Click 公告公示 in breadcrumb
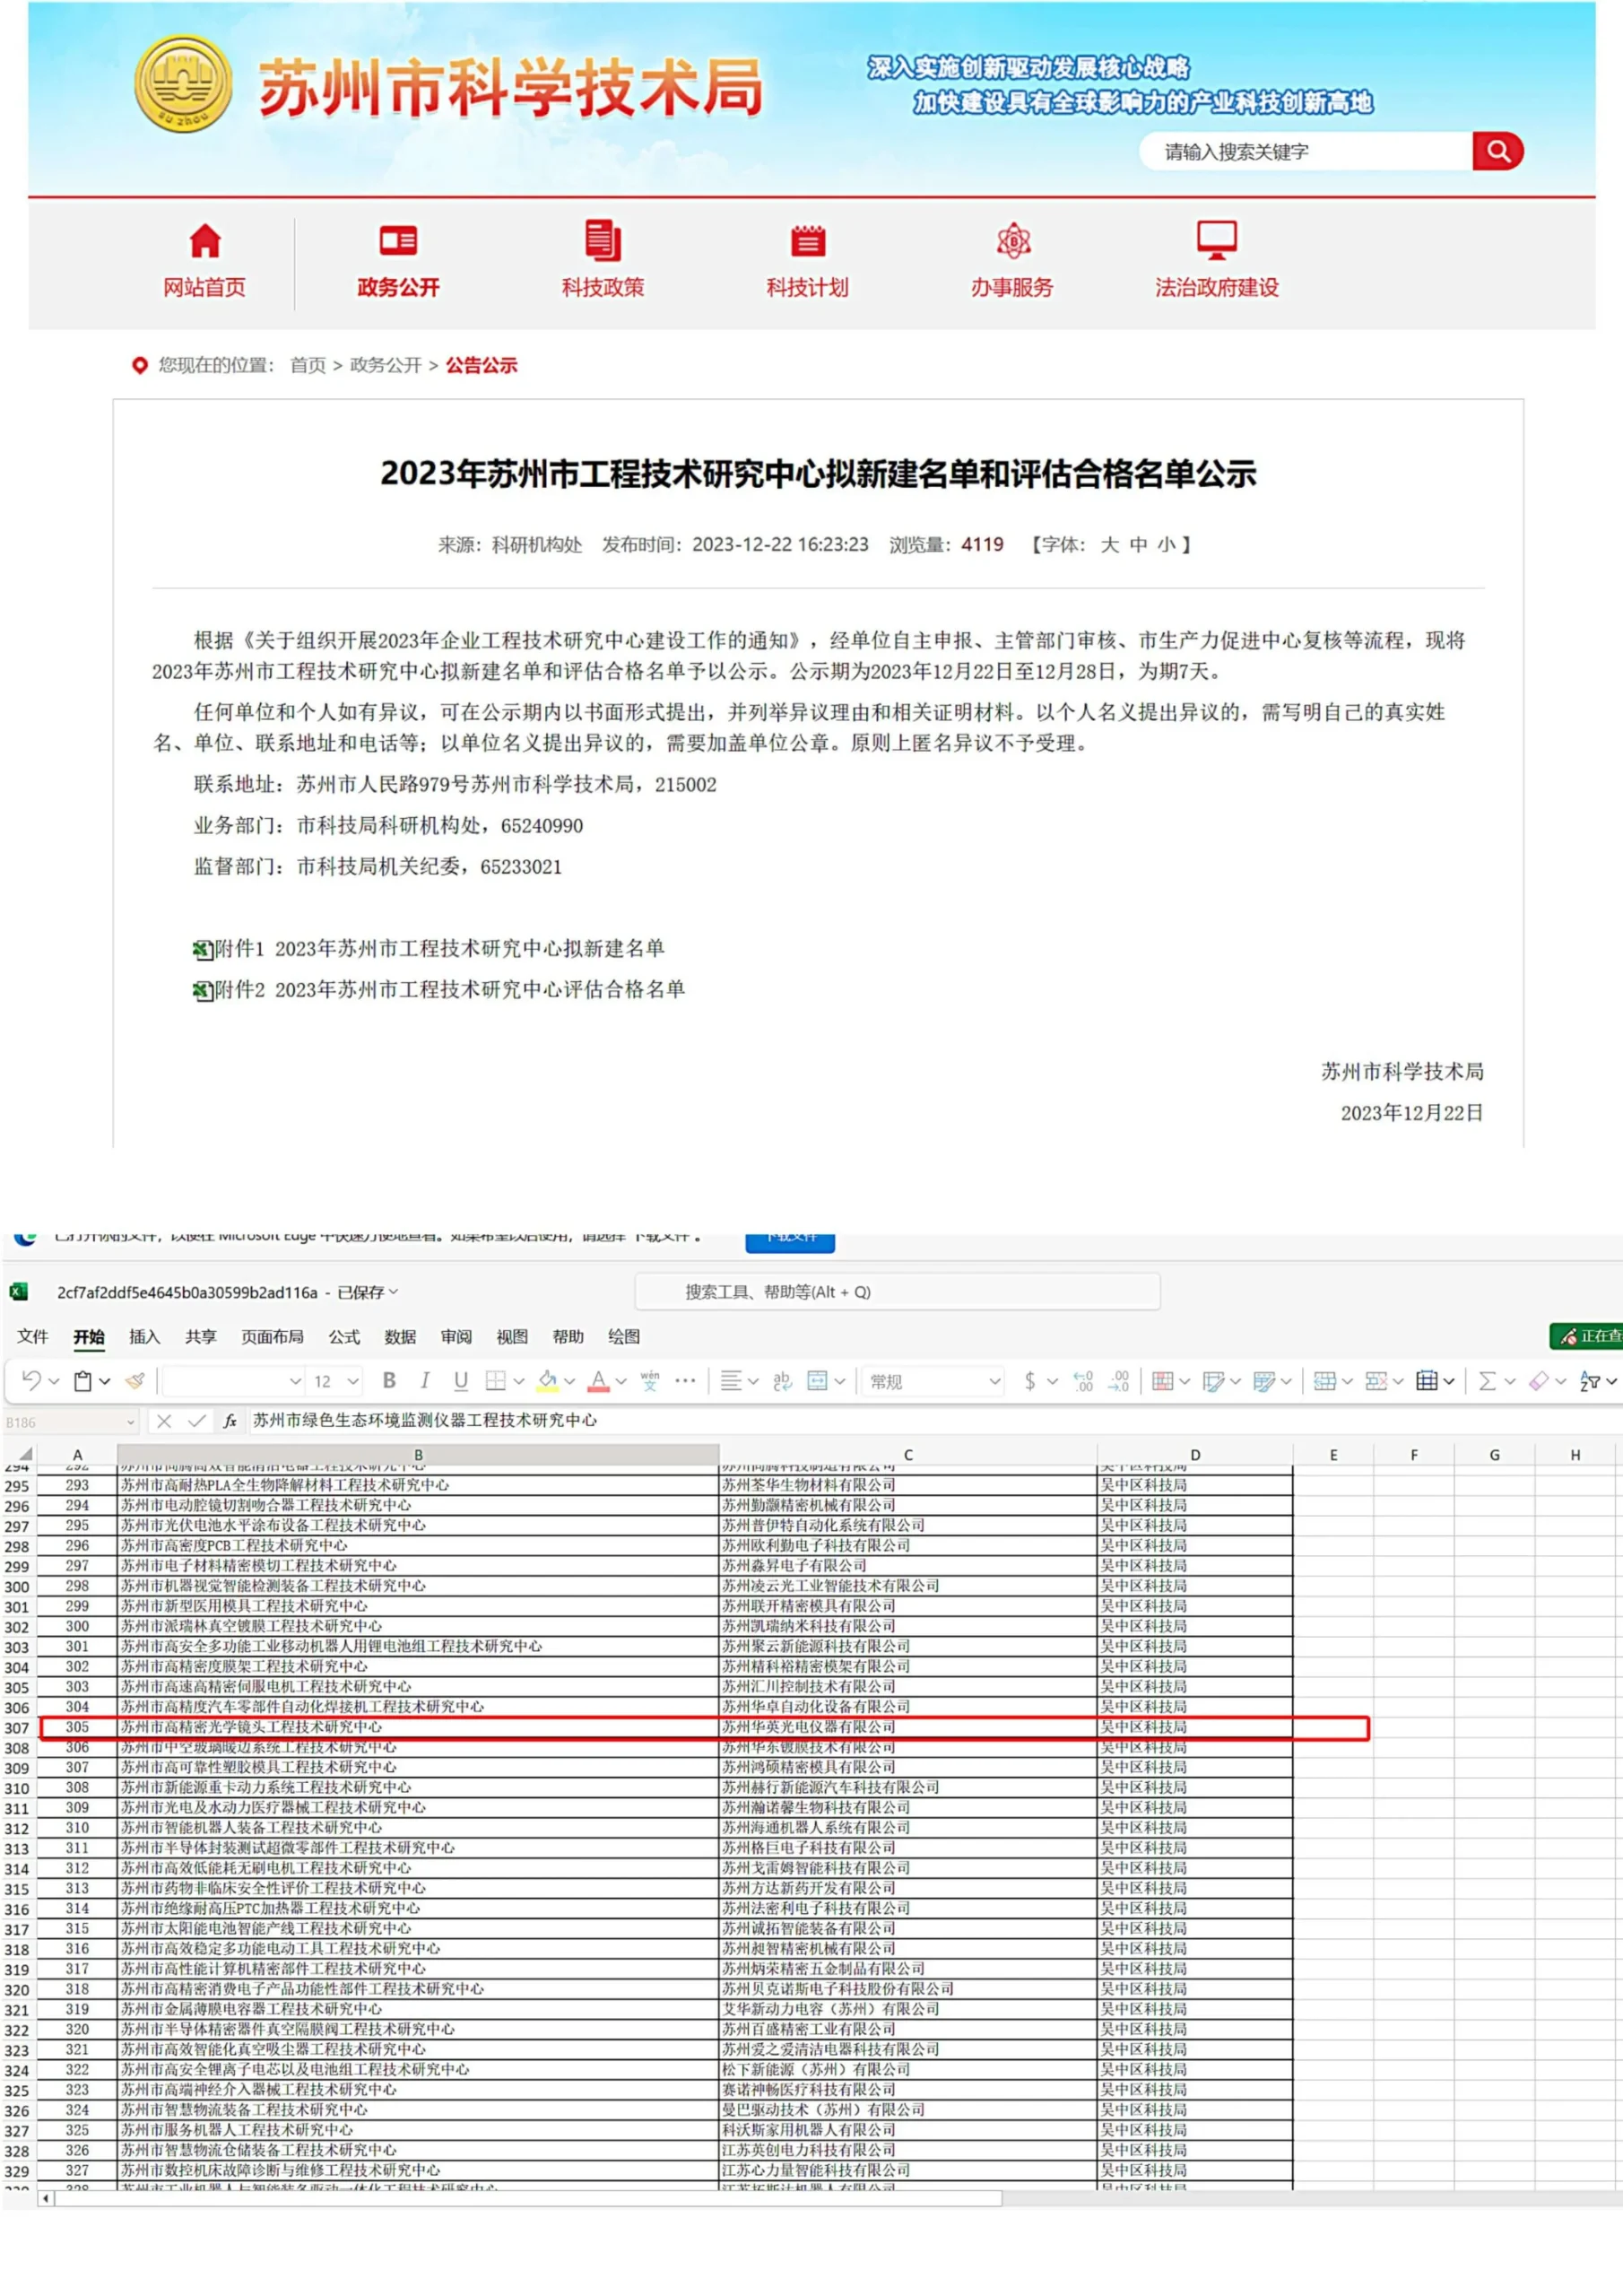The height and width of the screenshot is (2296, 1623). [481, 365]
